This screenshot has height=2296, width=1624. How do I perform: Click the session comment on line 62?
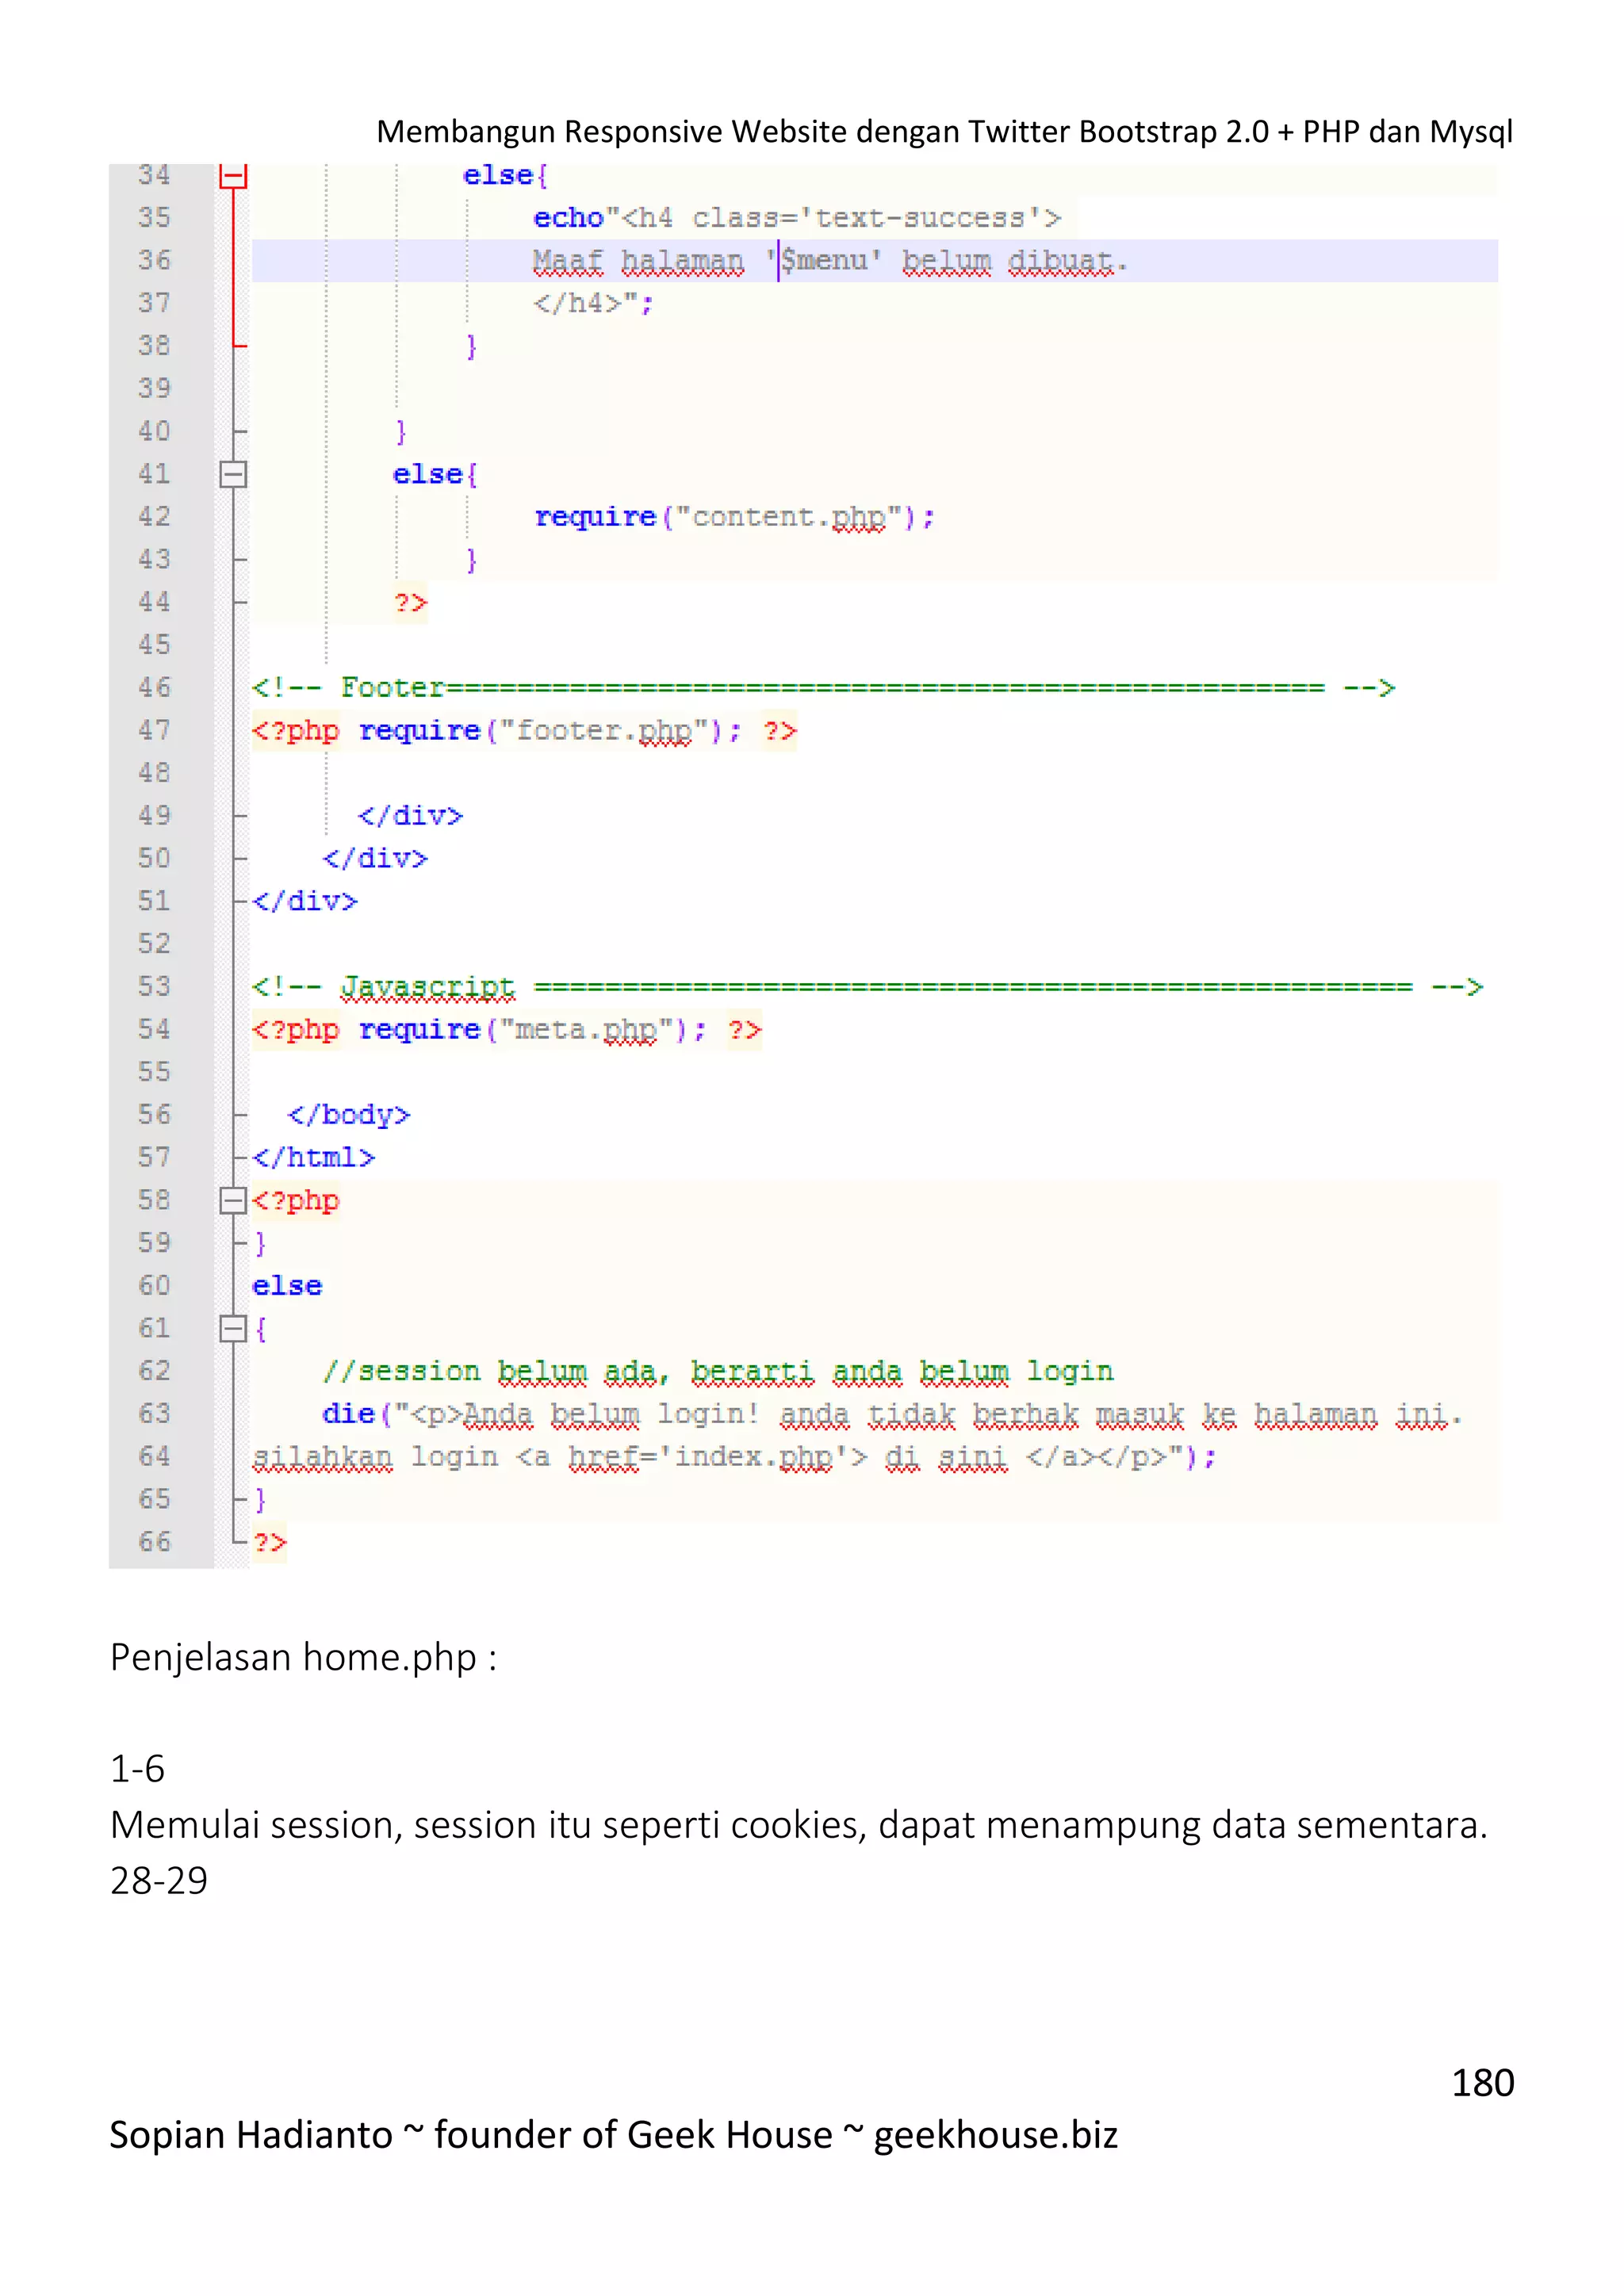click(718, 1371)
